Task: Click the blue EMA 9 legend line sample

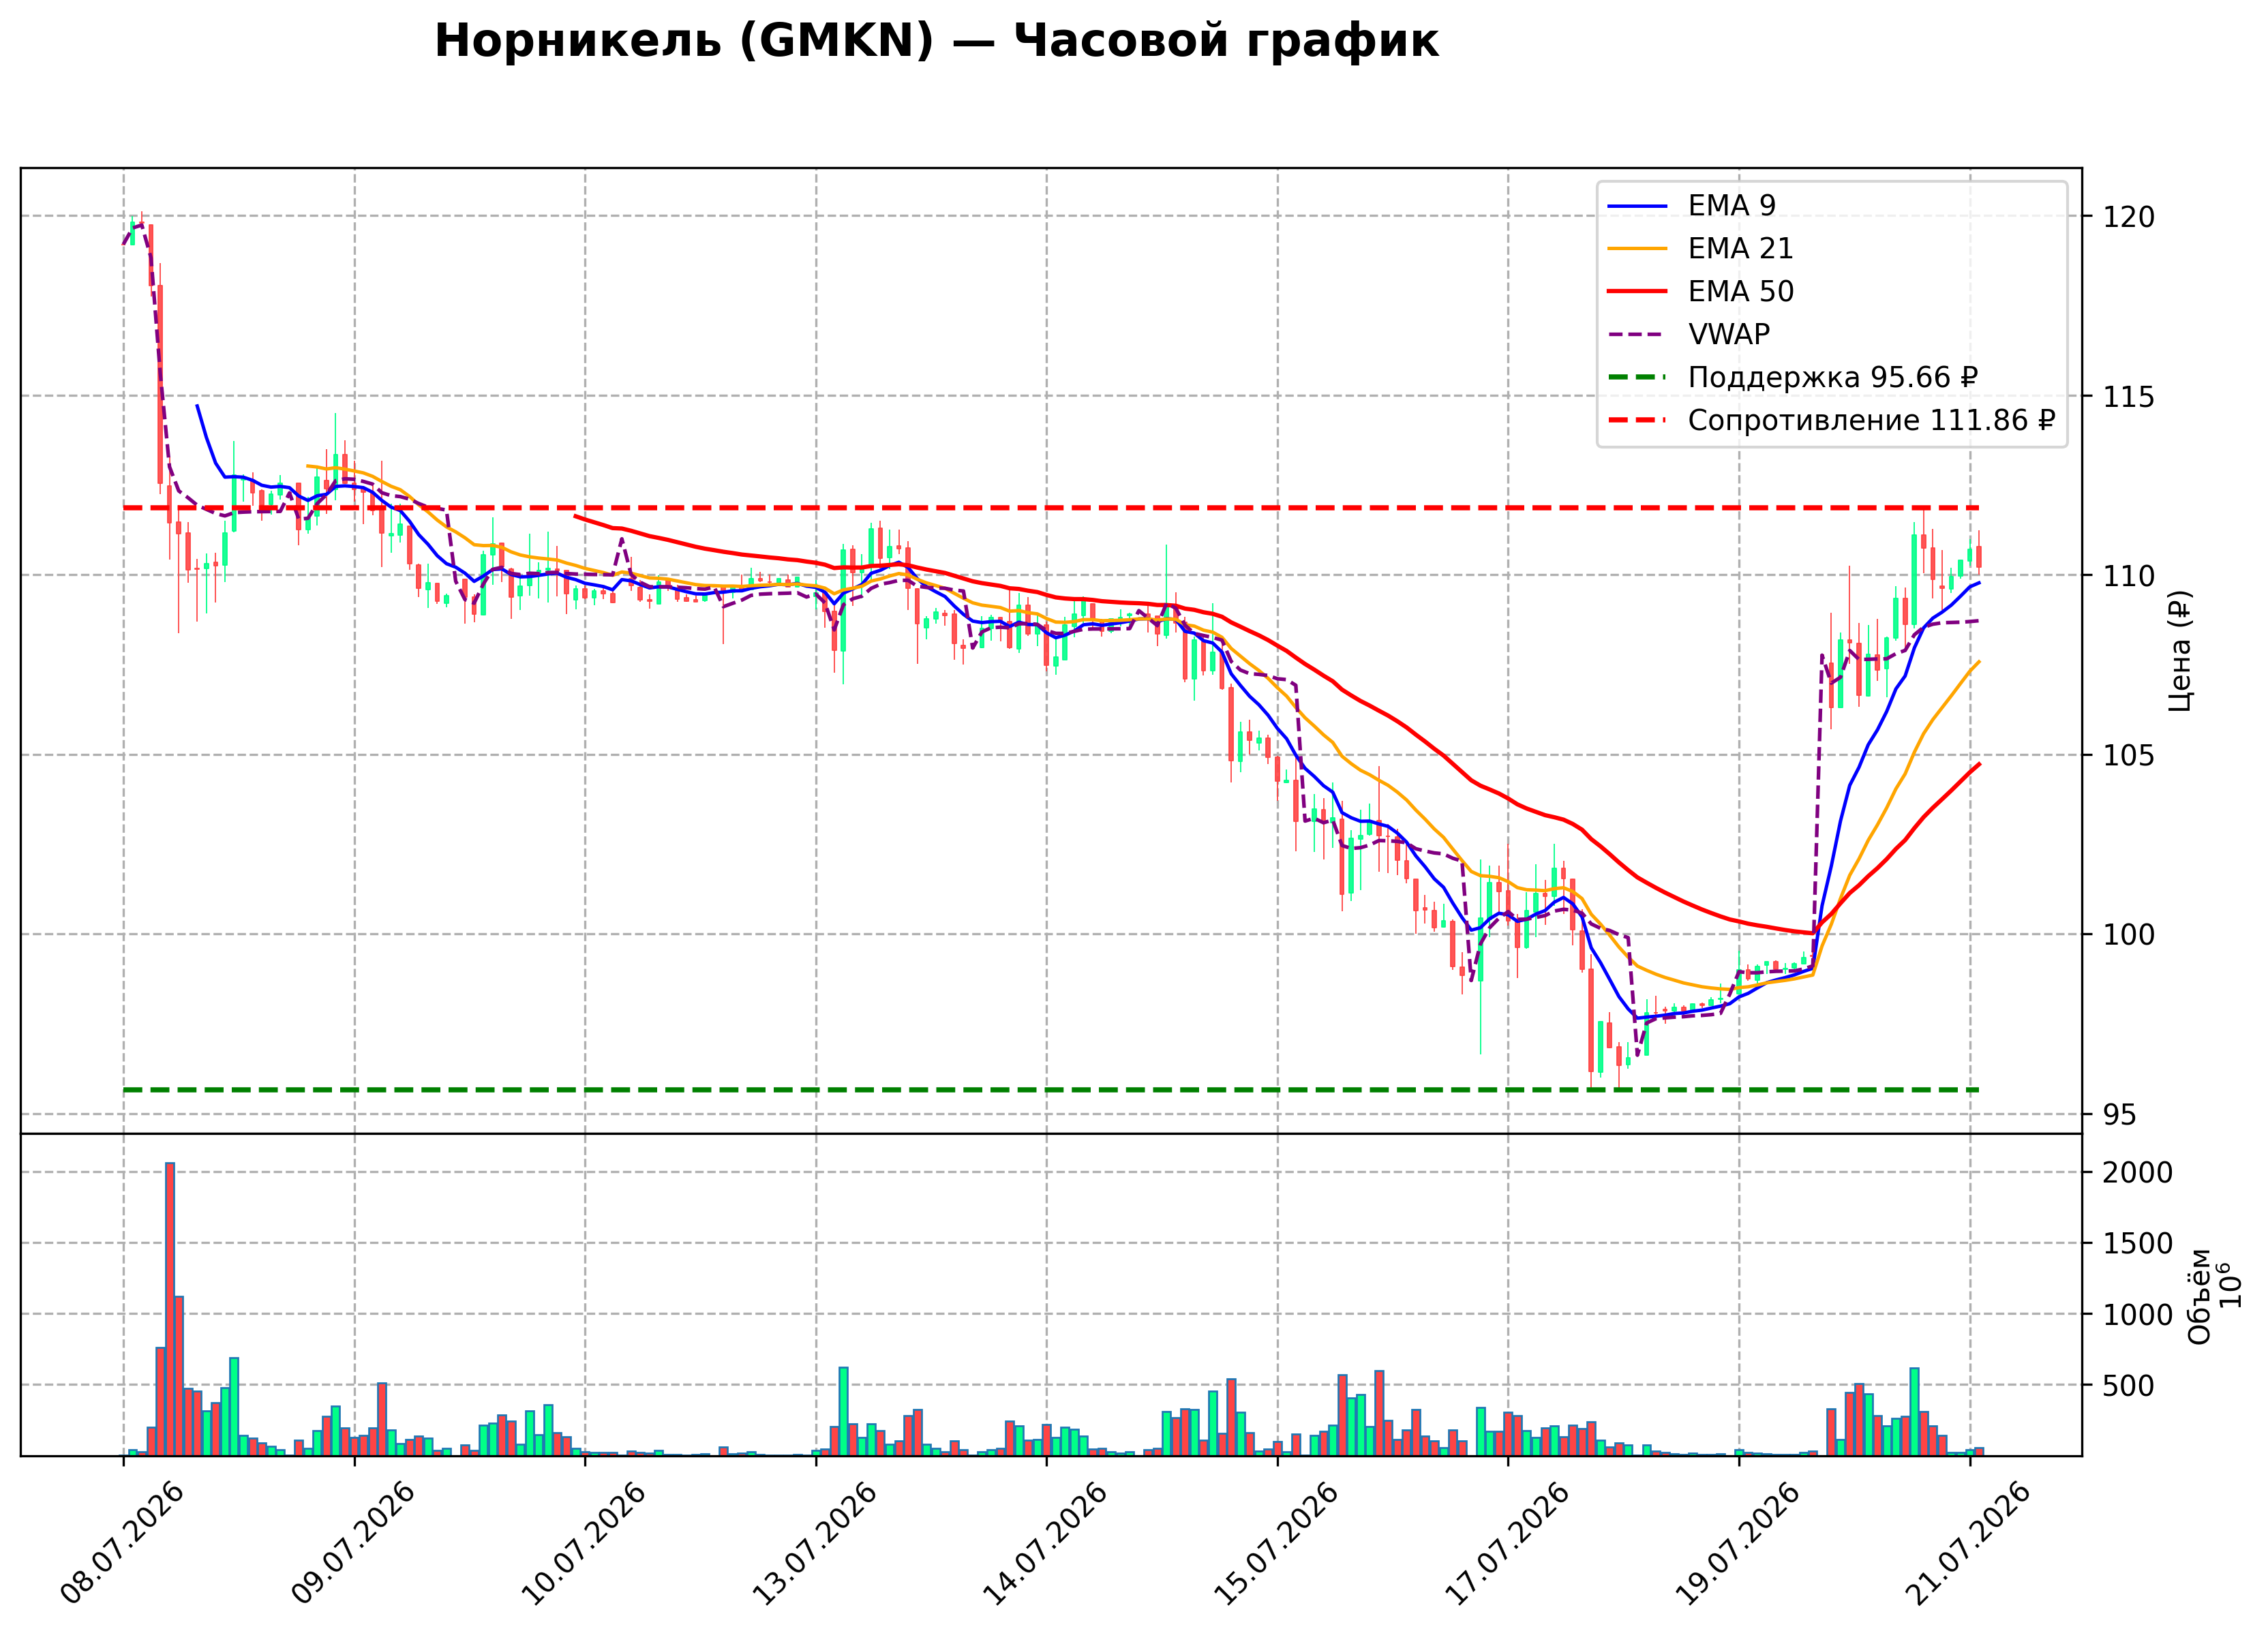Action: tap(1637, 206)
